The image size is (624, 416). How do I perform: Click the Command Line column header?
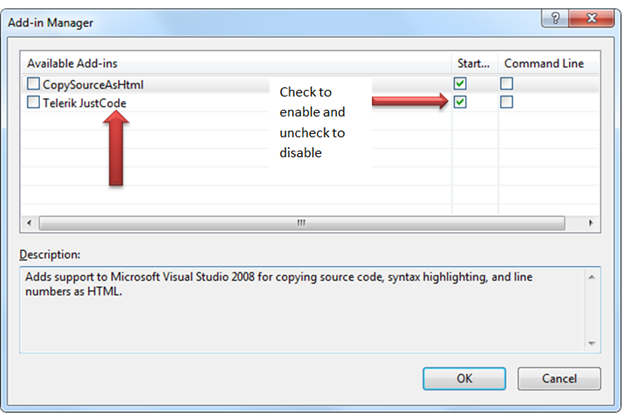546,64
